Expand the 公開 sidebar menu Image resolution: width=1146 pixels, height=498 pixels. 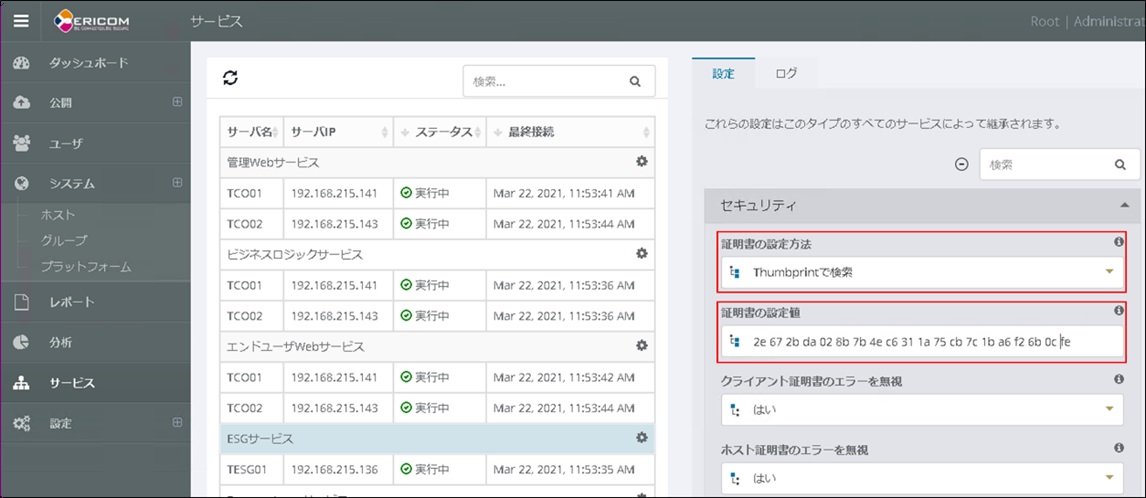coord(177,102)
